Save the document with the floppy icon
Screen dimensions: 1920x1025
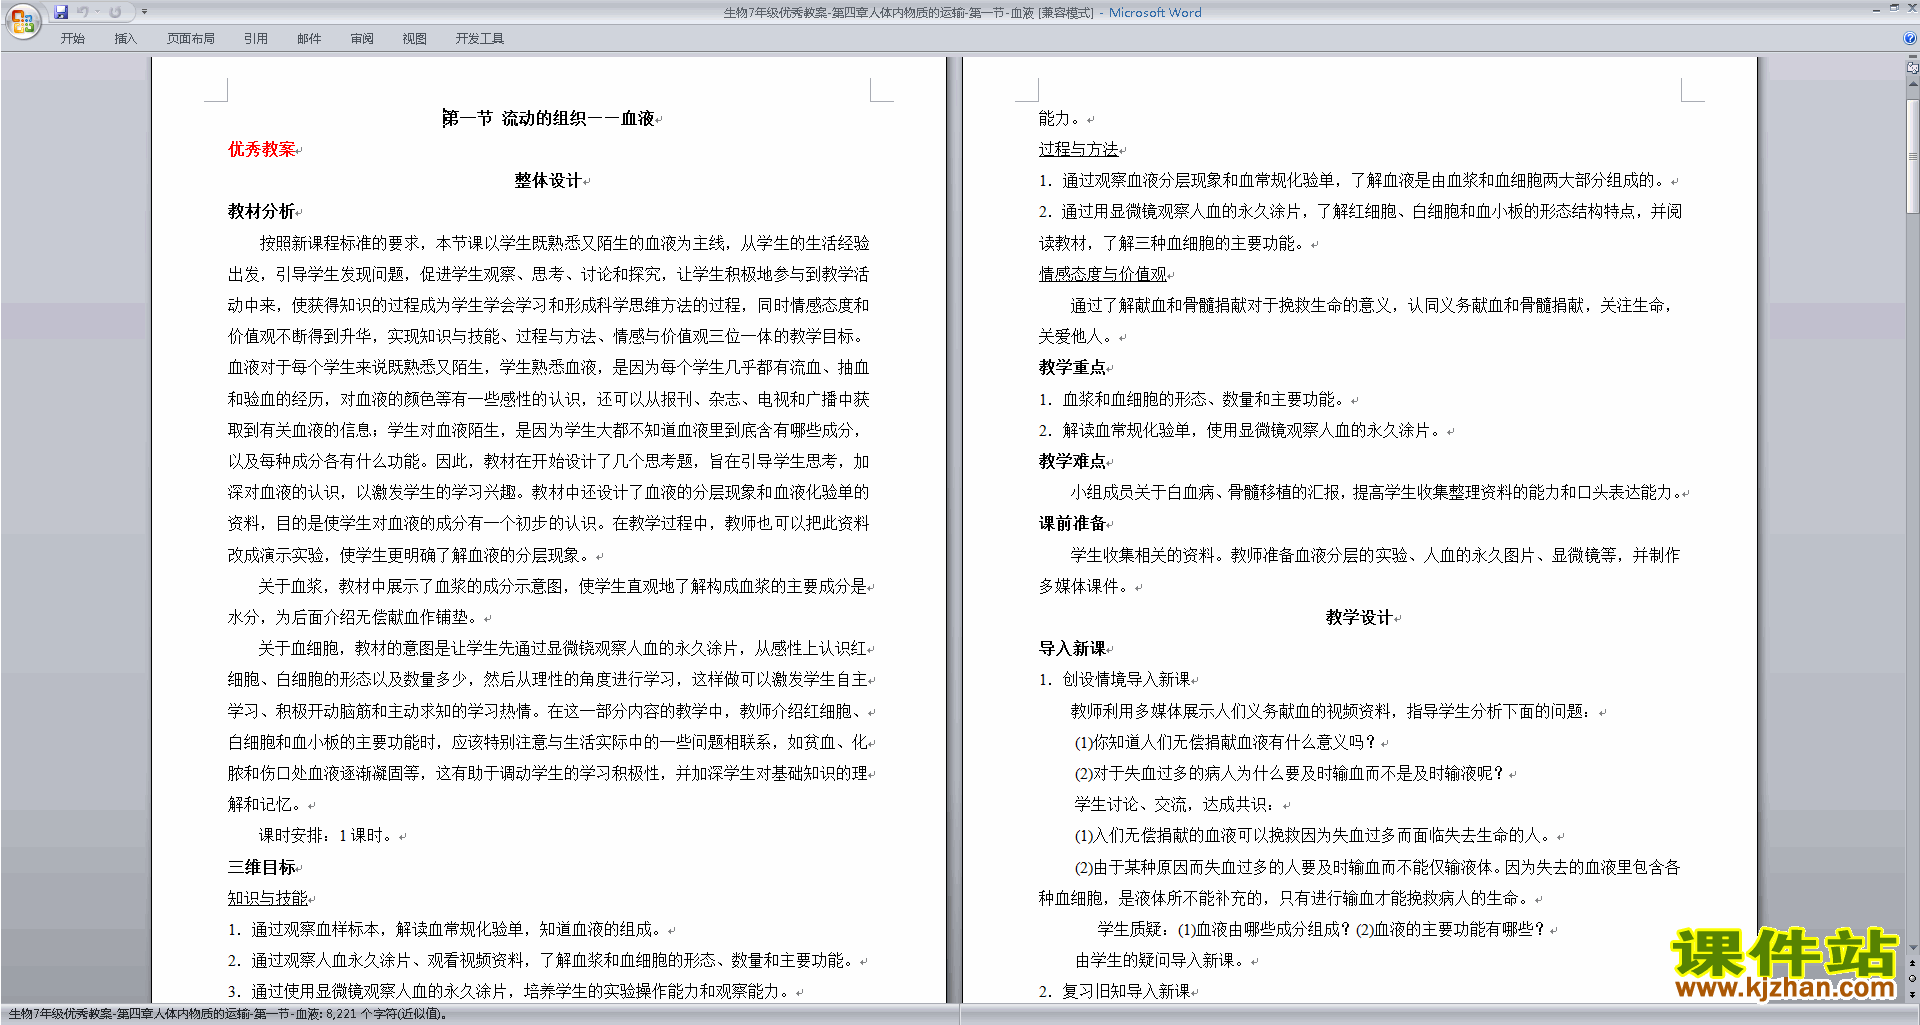coord(61,12)
